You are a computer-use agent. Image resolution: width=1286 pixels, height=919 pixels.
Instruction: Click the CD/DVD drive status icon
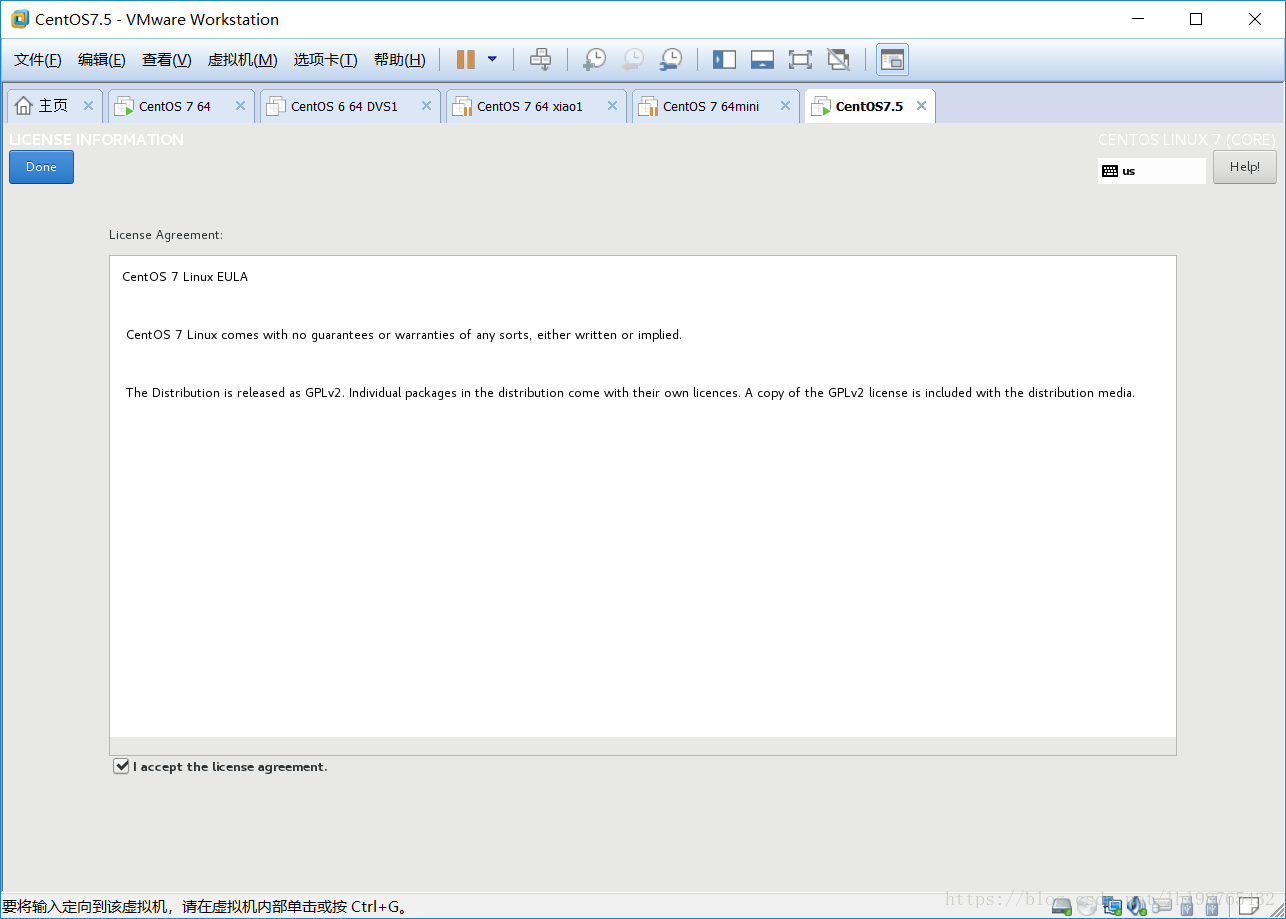(x=1087, y=906)
